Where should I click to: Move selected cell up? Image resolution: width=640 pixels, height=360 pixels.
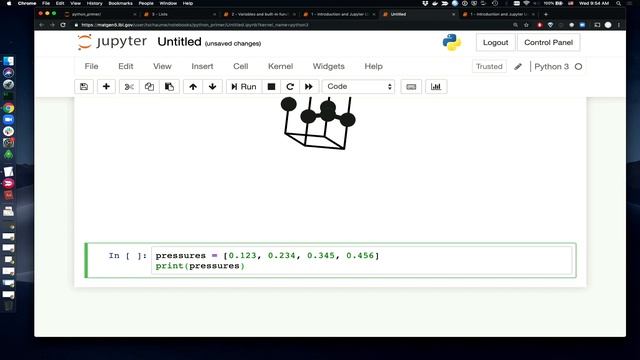click(193, 87)
